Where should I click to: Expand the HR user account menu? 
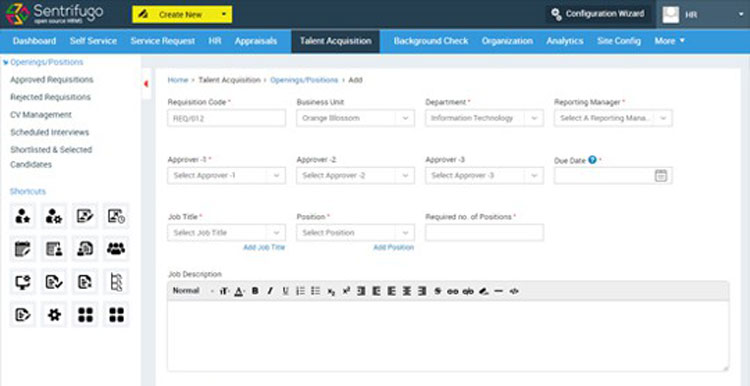coord(703,14)
